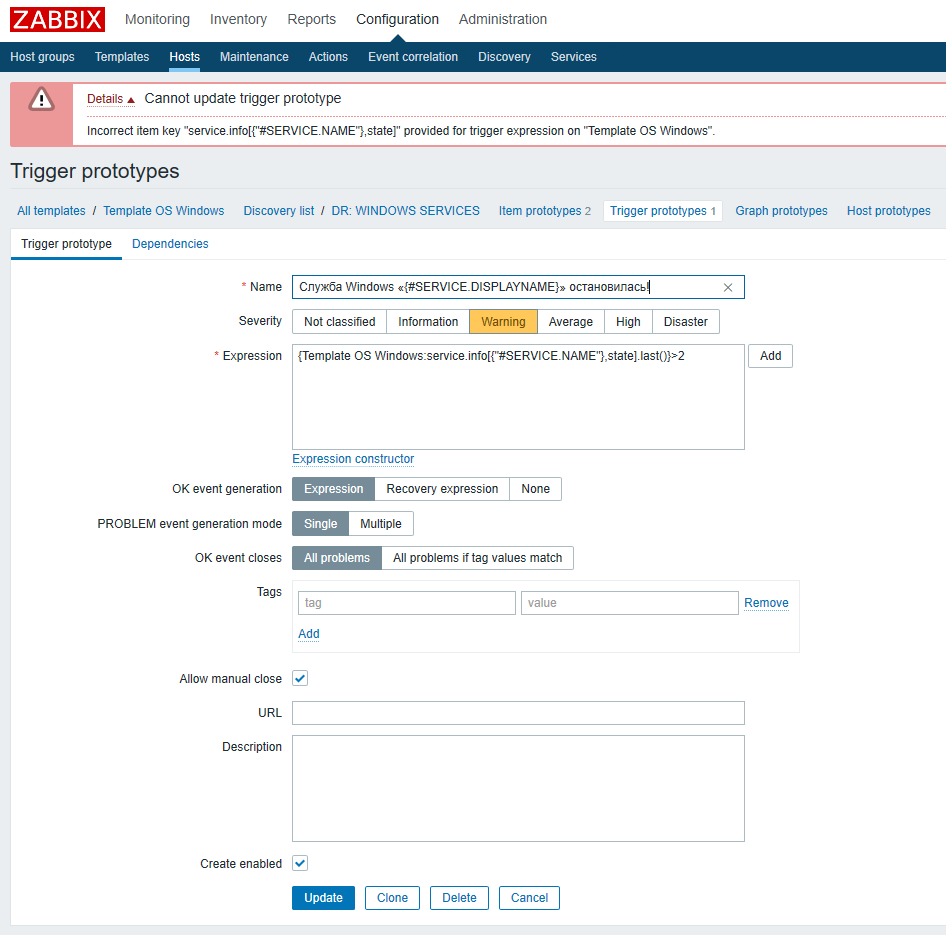Click into the URL field
The width and height of the screenshot is (946, 935).
click(518, 713)
